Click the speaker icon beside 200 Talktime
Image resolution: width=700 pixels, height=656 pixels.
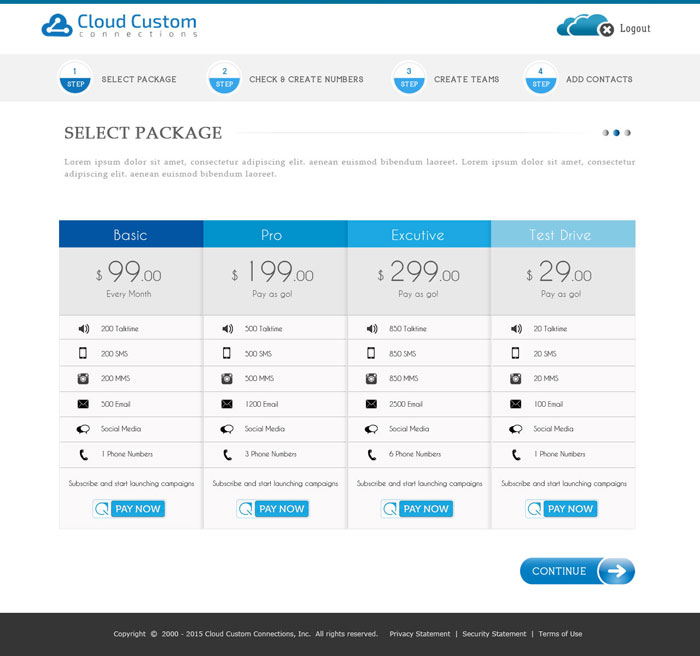(83, 329)
